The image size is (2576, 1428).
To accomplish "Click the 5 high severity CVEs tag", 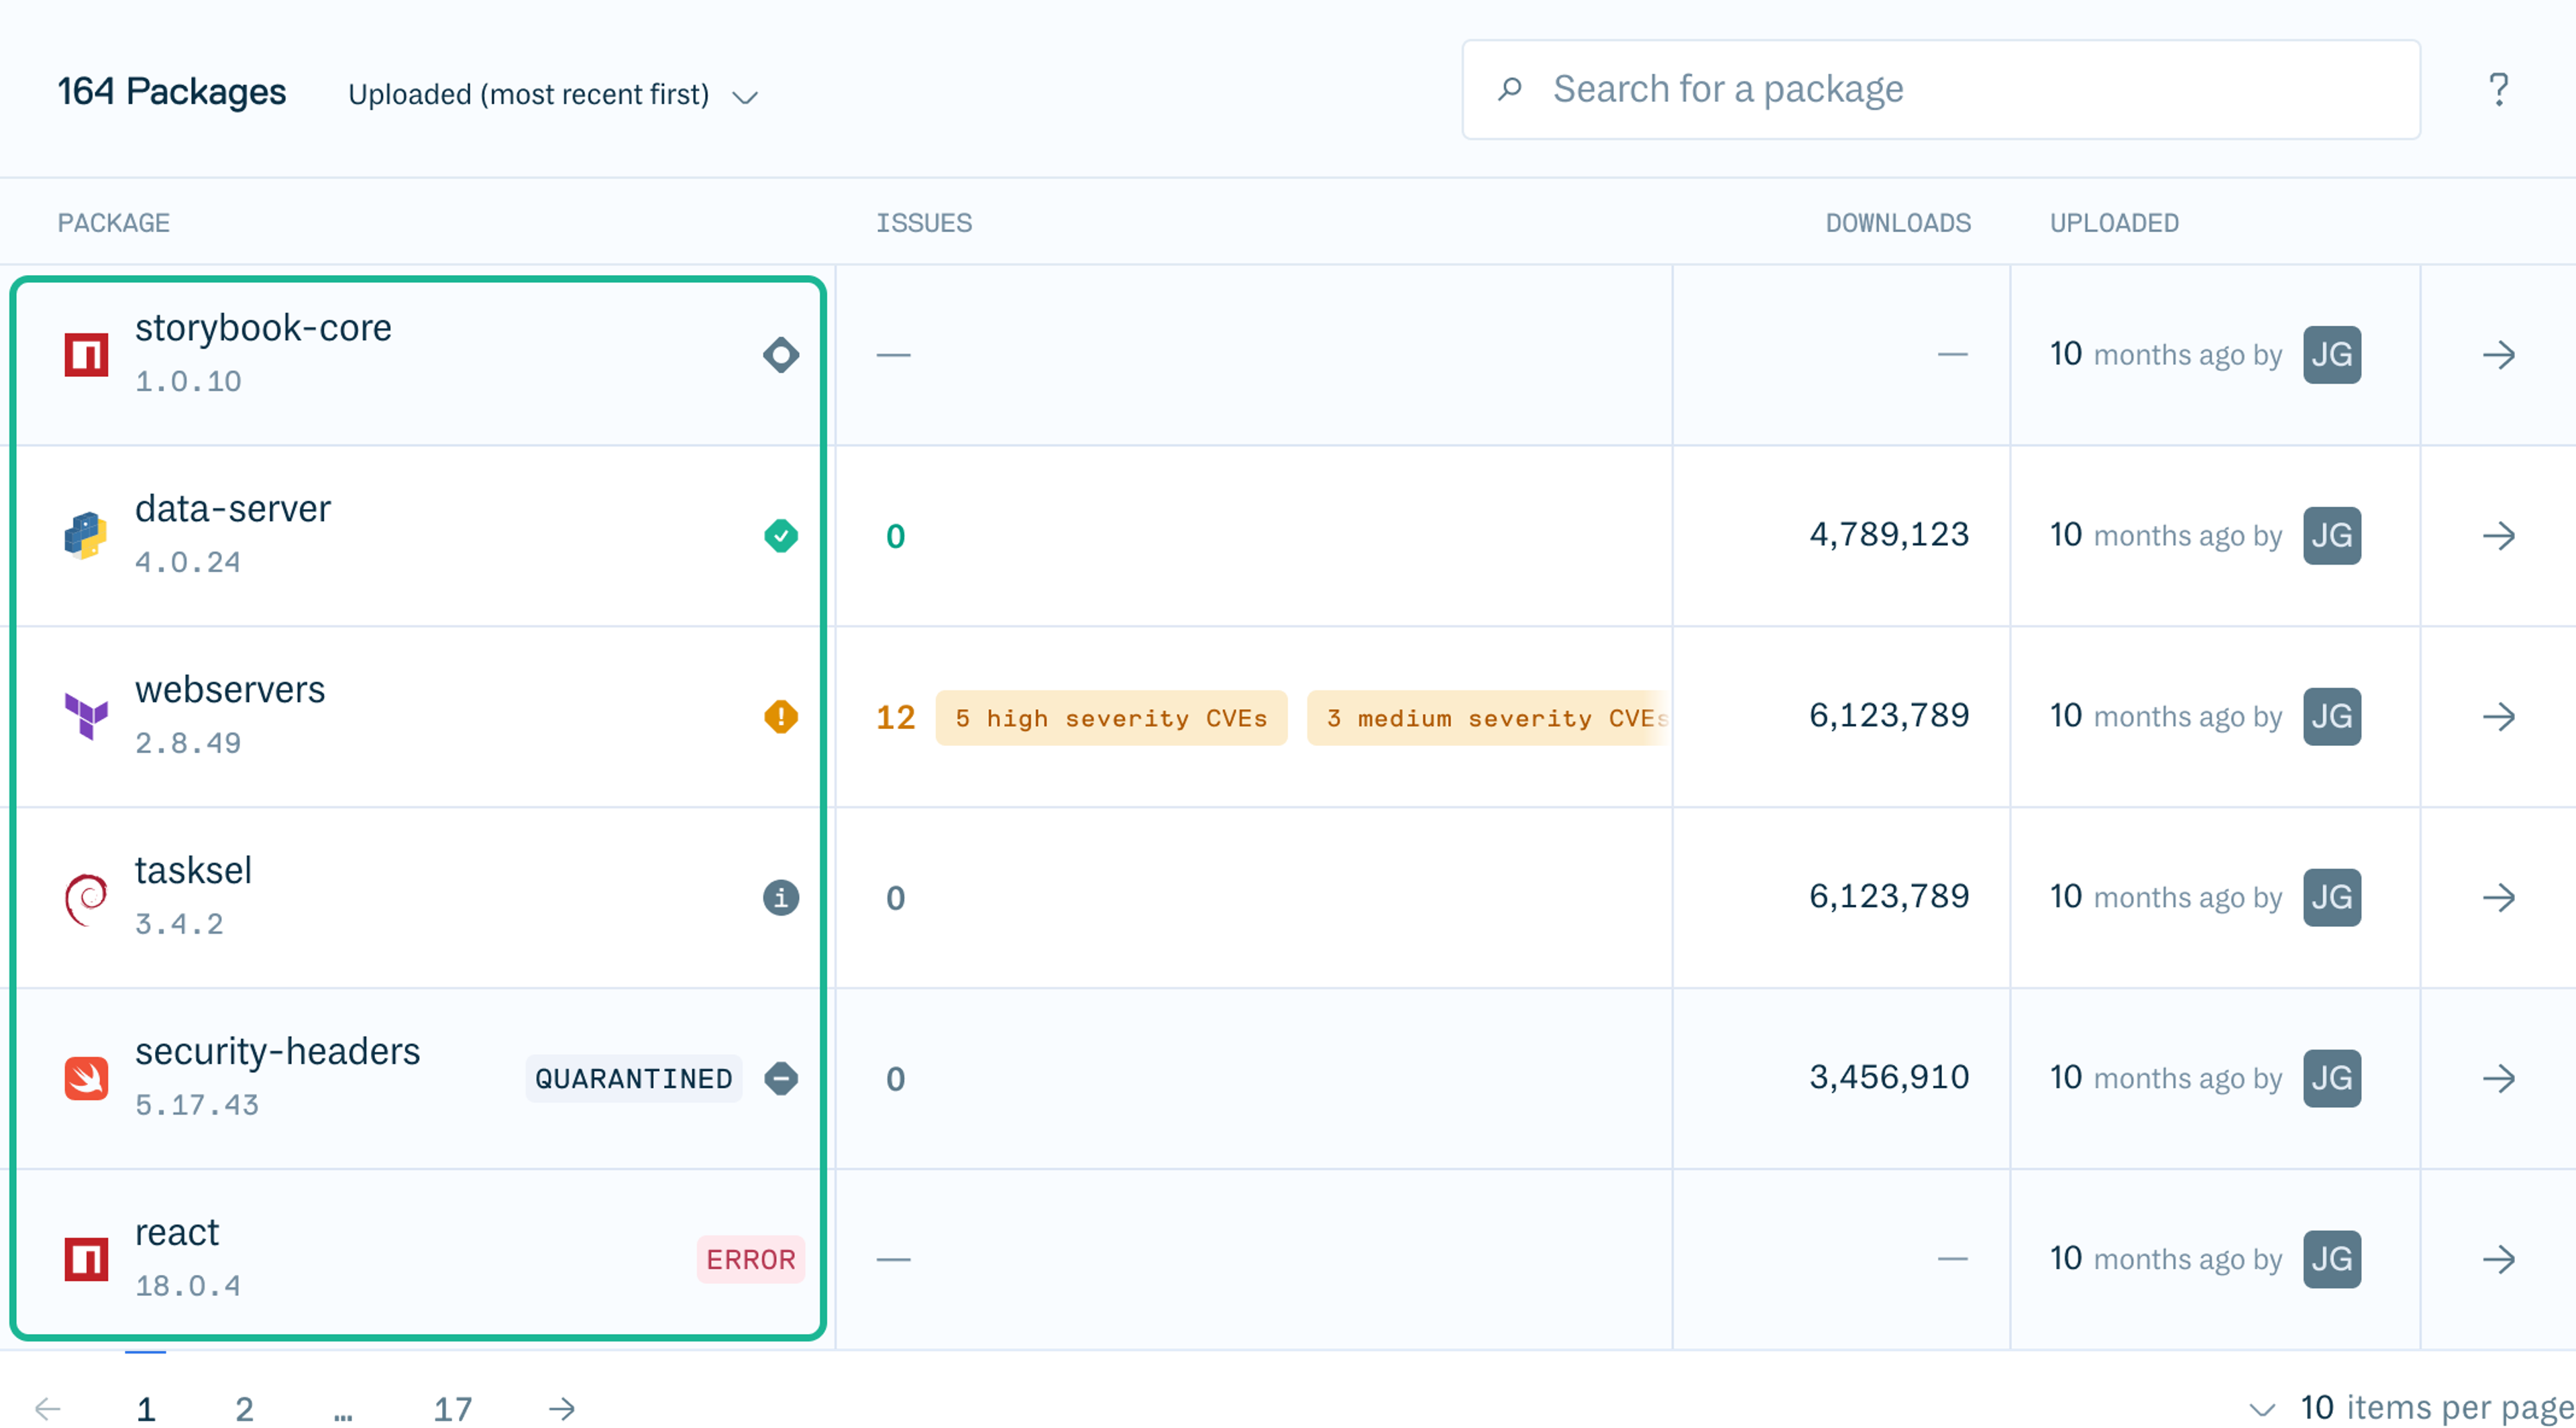I will (1111, 718).
